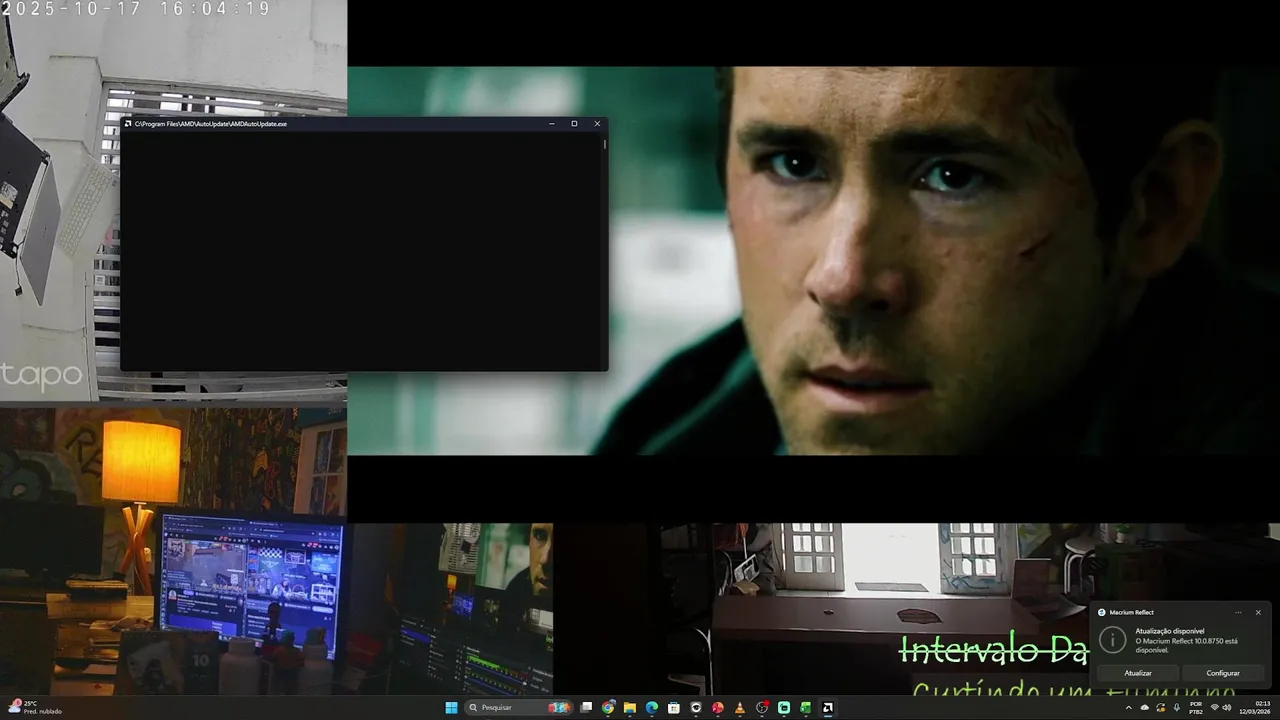Dismiss the Macrium Reflect notification

[x=1258, y=612]
